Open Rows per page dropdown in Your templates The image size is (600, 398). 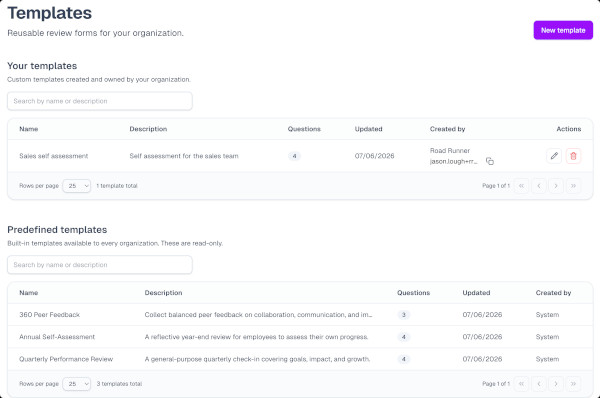[x=77, y=186]
